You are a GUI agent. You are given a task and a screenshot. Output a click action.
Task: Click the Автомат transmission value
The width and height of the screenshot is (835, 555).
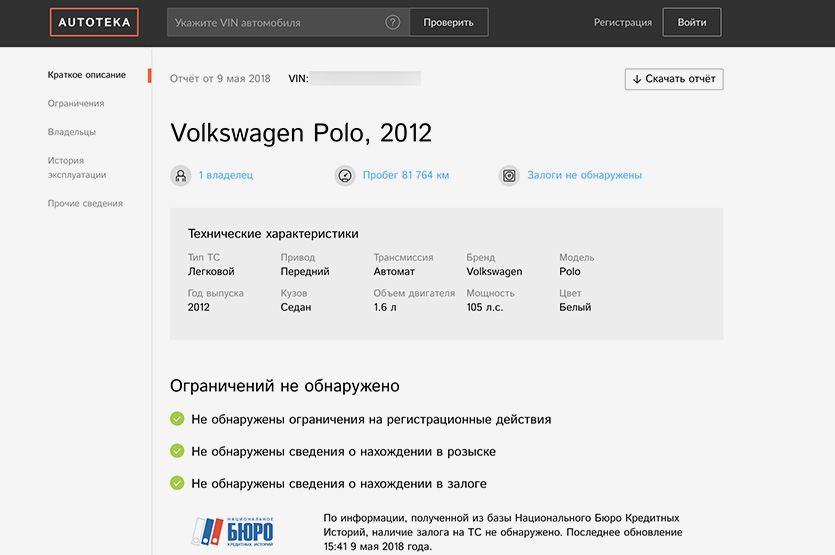coord(394,272)
